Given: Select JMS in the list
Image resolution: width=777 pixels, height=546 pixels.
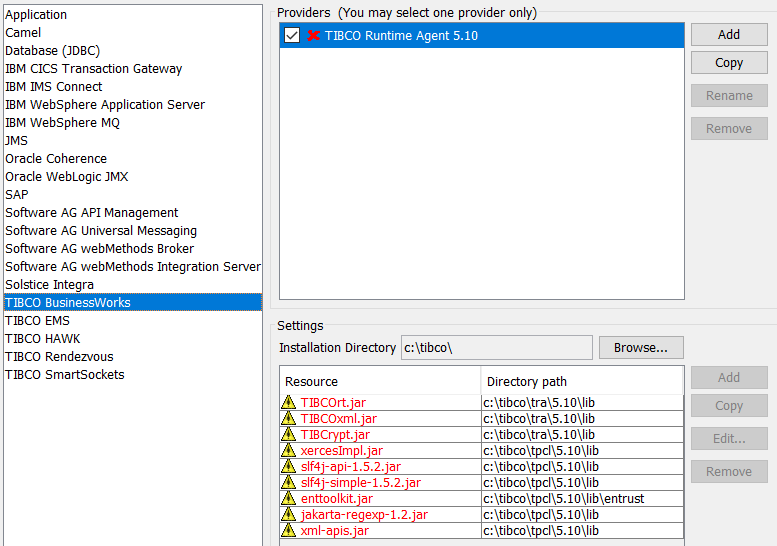Looking at the screenshot, I should click(133, 141).
